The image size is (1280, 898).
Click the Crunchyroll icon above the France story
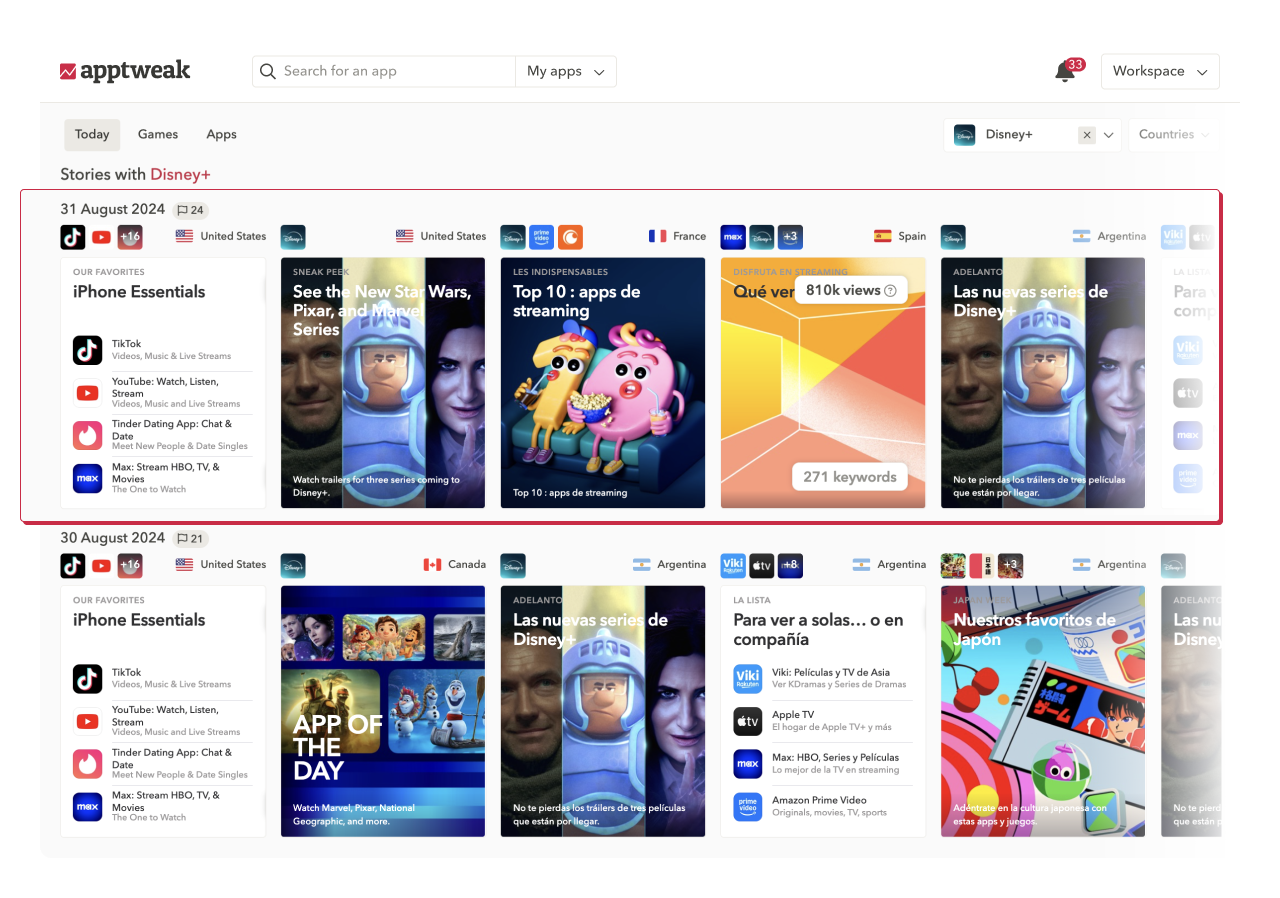click(570, 237)
